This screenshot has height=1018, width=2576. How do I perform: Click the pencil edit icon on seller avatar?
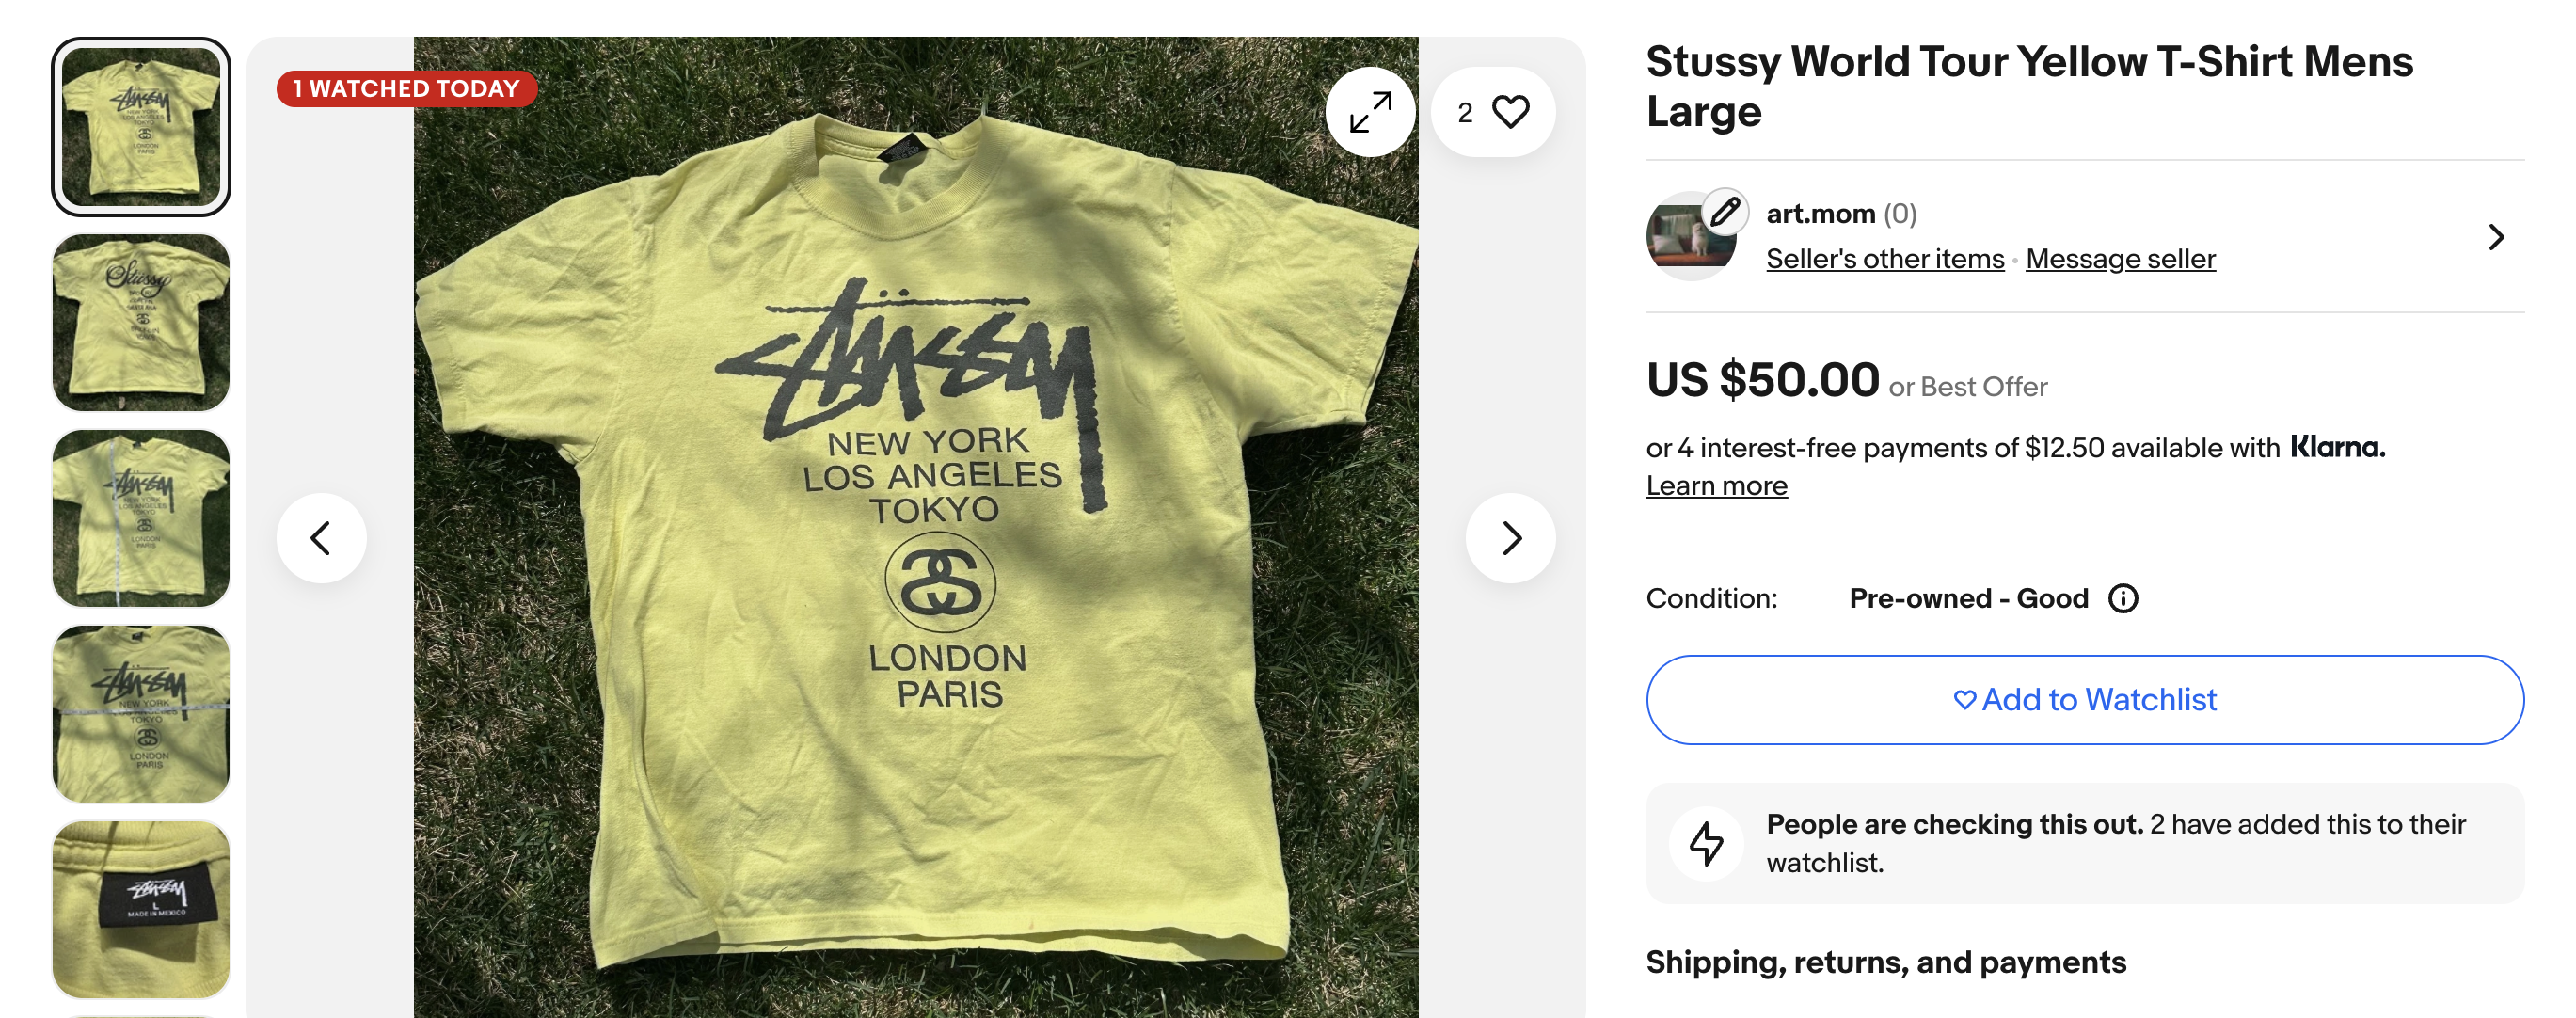tap(1724, 211)
